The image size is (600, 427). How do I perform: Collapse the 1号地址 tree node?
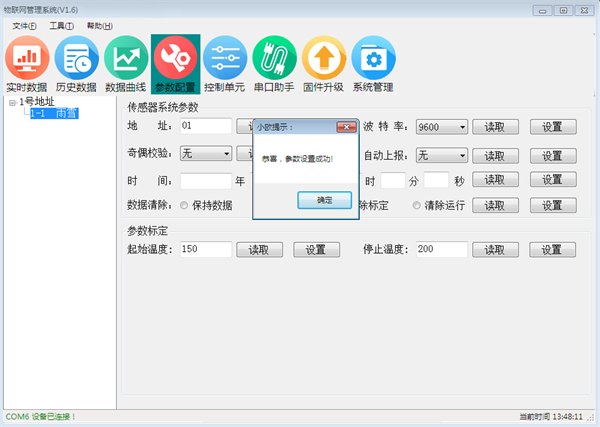pos(11,102)
